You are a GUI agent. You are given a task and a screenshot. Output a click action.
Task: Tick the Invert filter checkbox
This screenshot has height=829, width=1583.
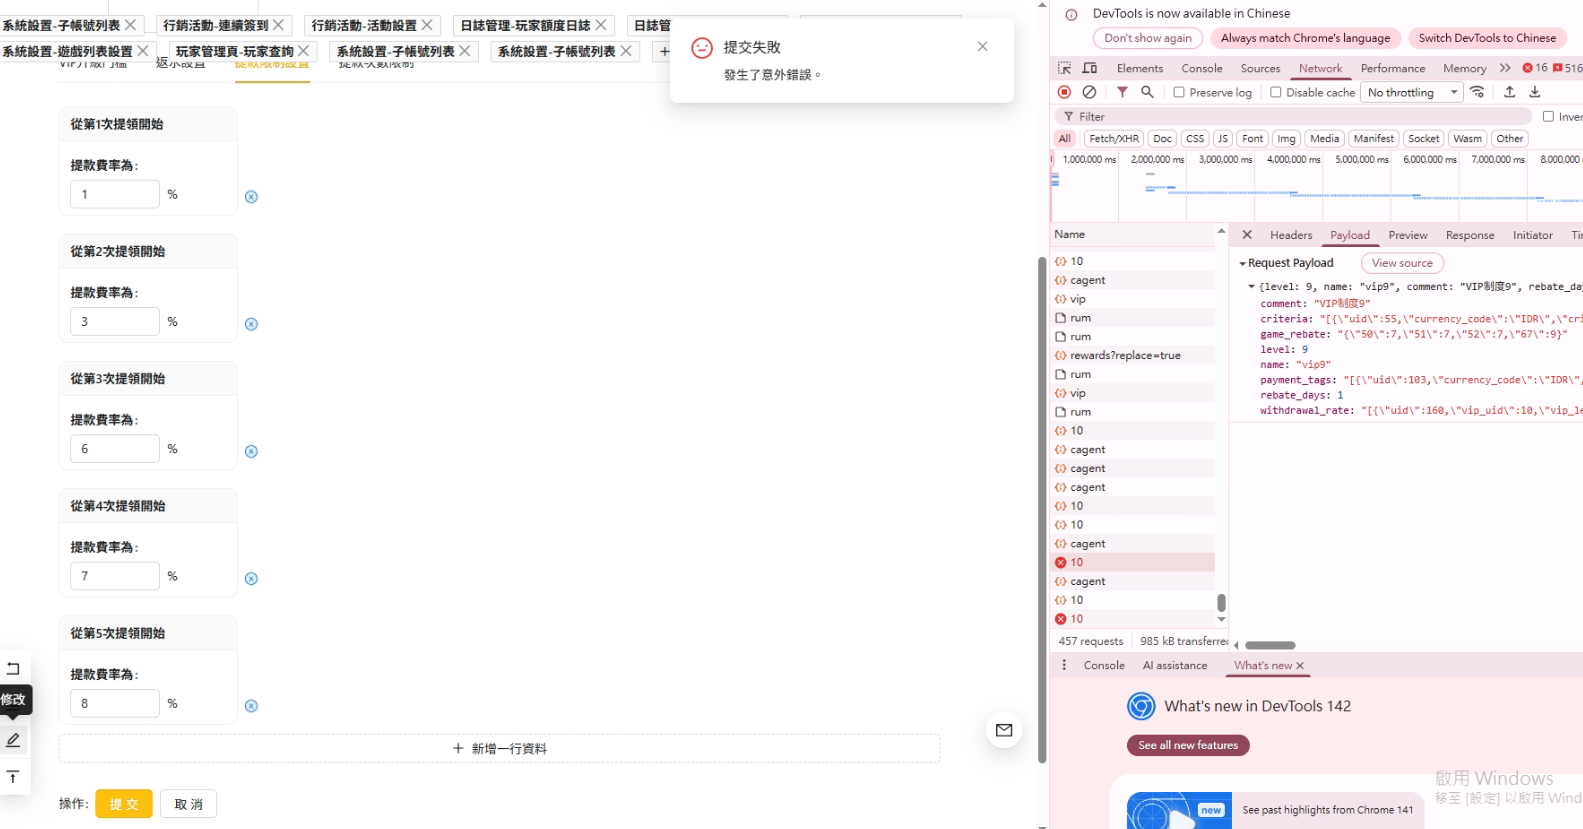pos(1548,117)
